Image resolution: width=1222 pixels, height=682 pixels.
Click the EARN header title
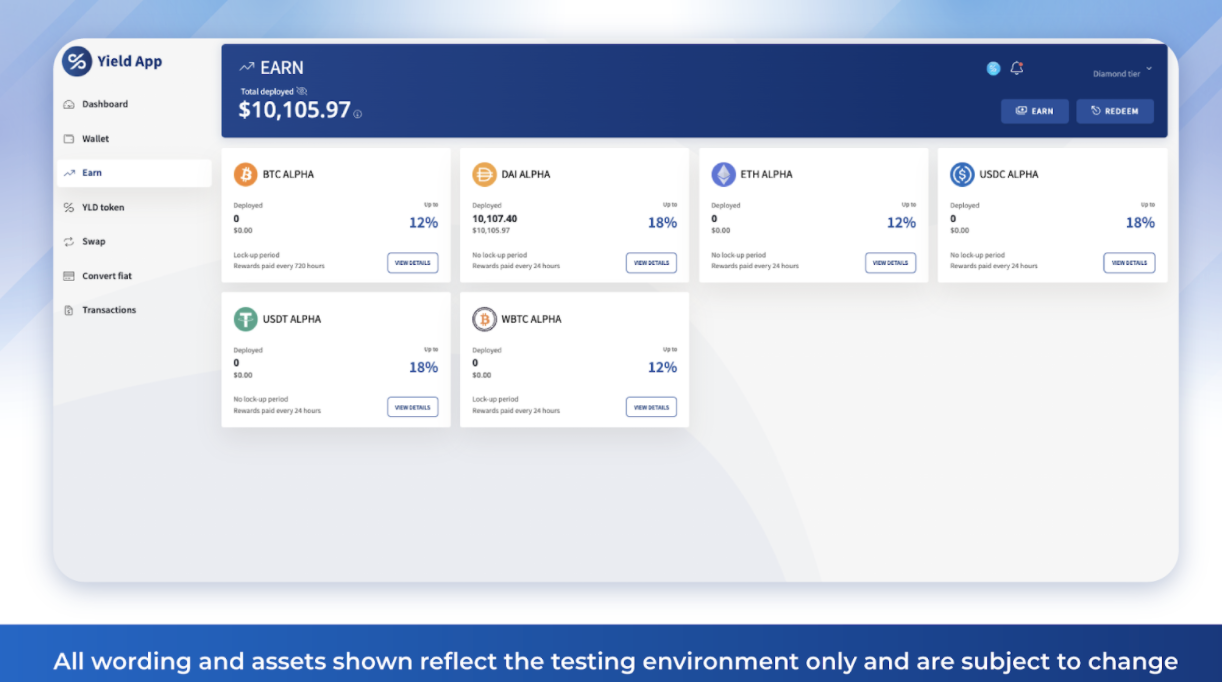click(282, 68)
